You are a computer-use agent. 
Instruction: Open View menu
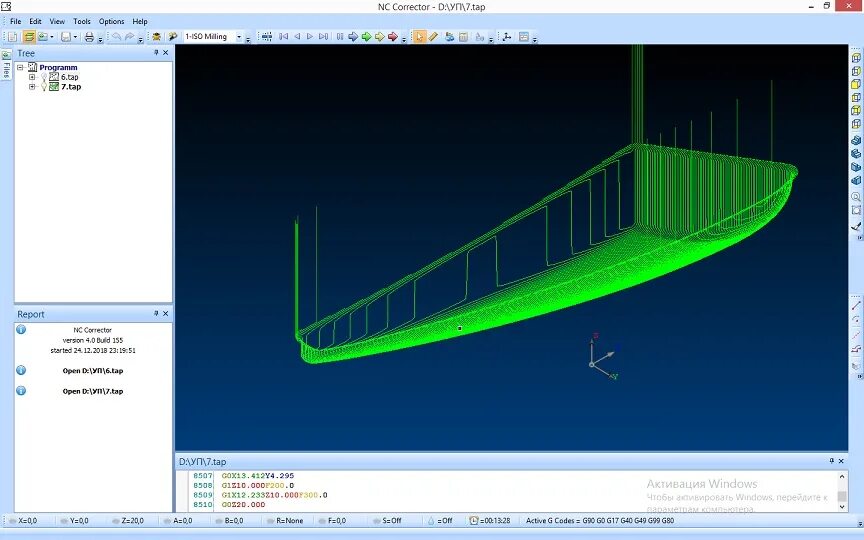click(57, 21)
